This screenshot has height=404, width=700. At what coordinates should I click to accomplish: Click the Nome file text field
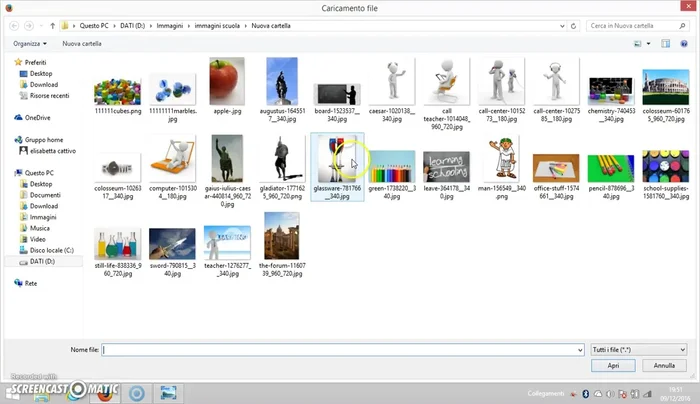(340, 350)
